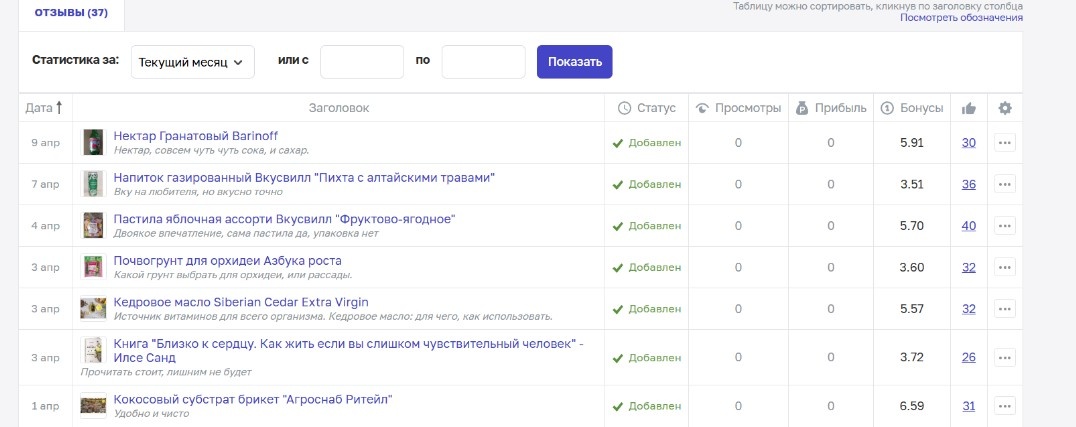The height and width of the screenshot is (427, 1076).
Task: Click the start date input field
Action: (x=361, y=62)
